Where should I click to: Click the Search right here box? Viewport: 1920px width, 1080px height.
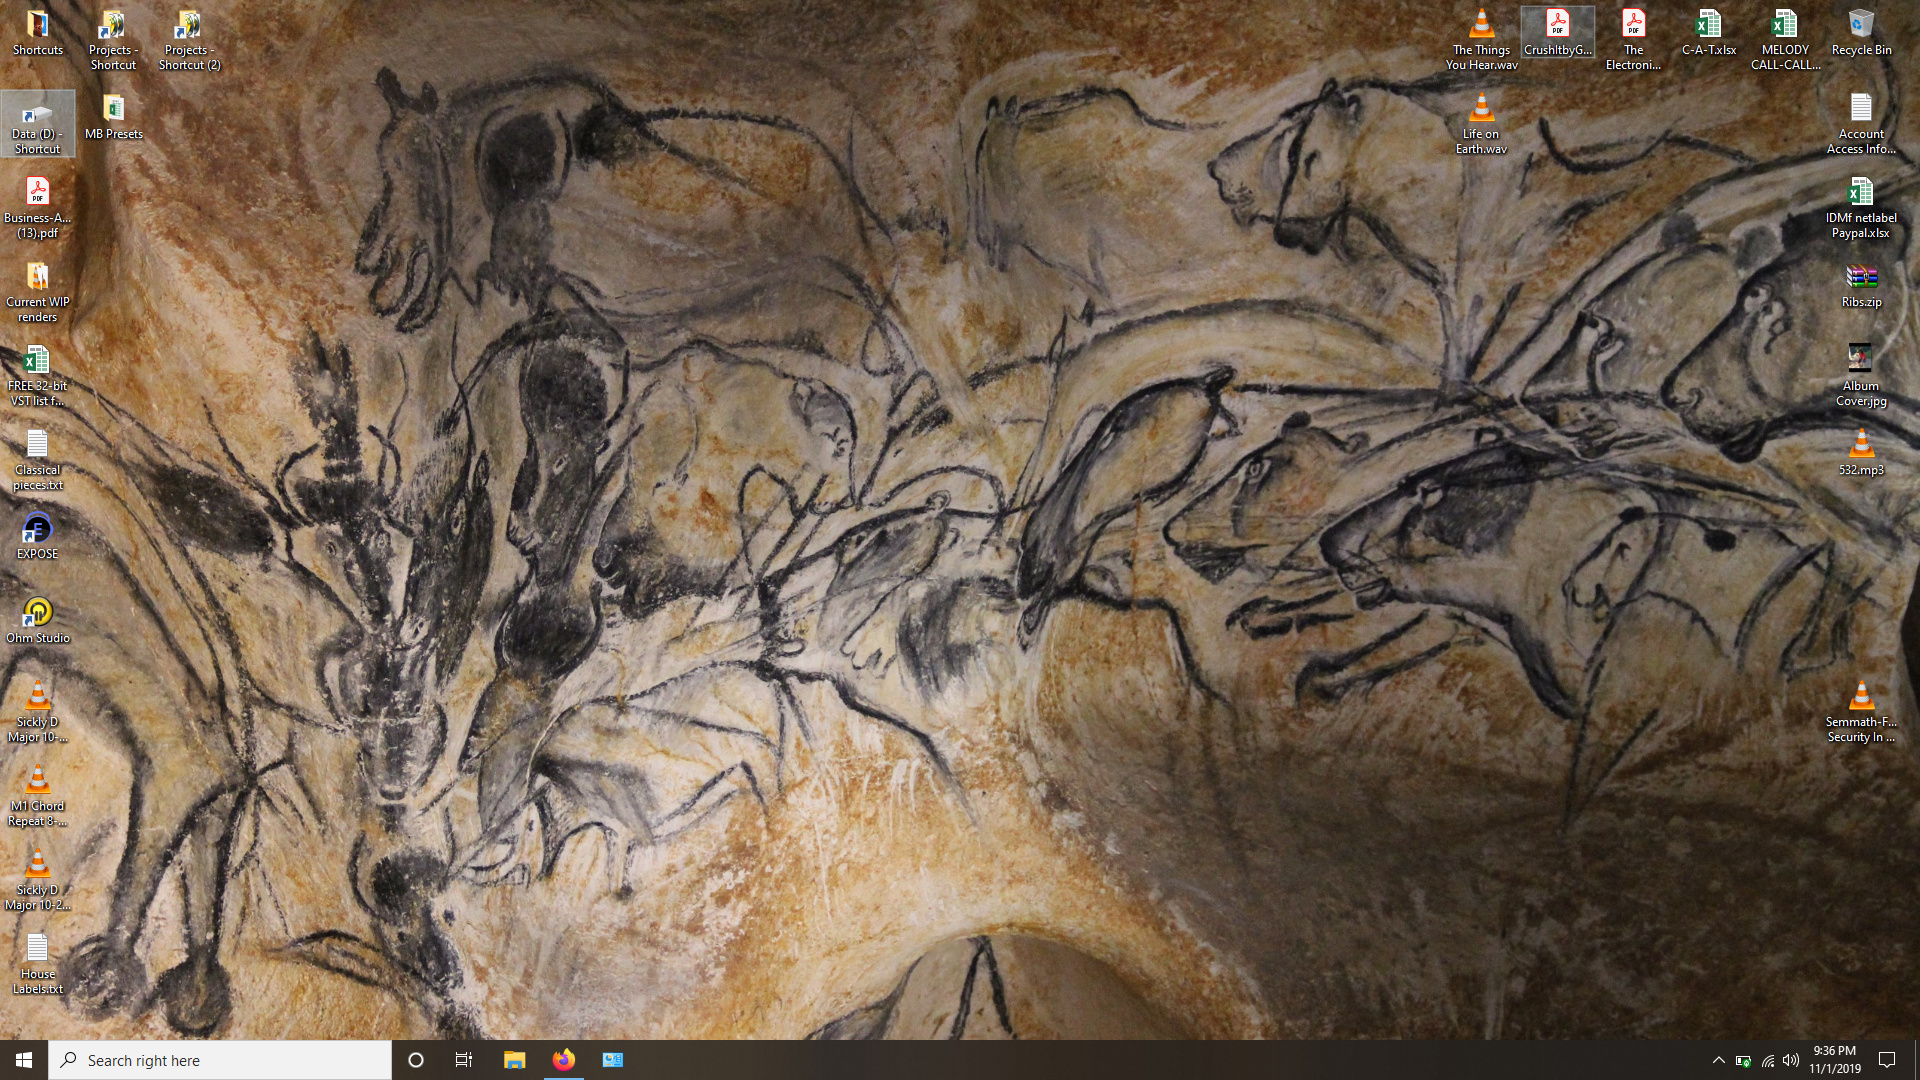[220, 1060]
